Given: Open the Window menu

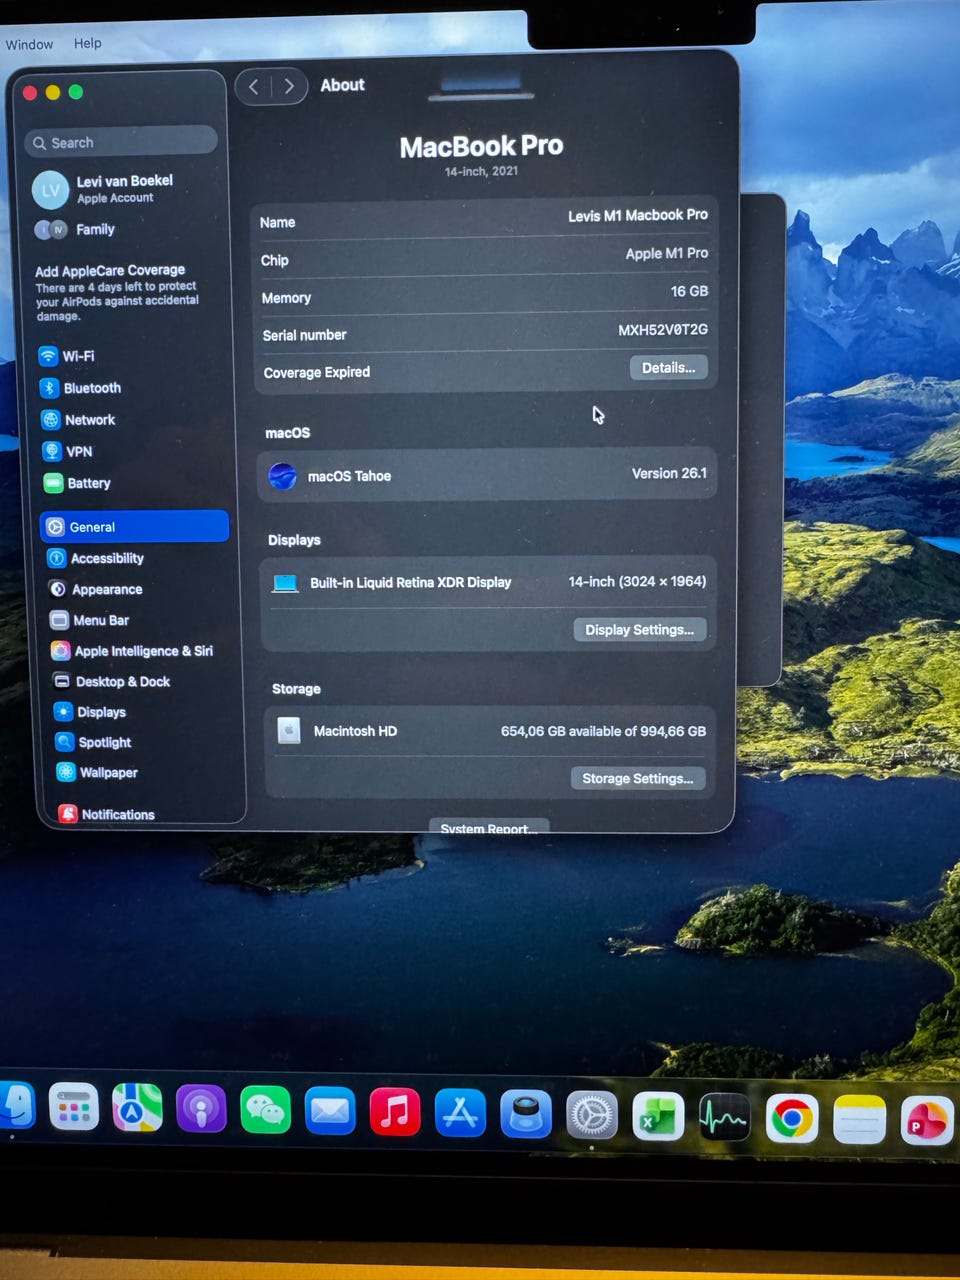Looking at the screenshot, I should [x=29, y=44].
